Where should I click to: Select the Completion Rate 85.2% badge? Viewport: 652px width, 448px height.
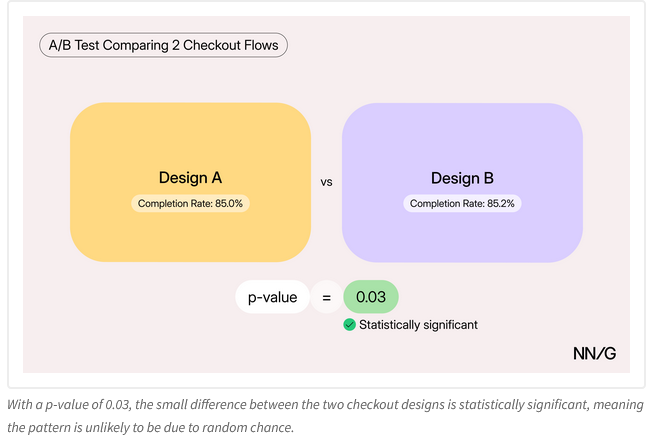click(462, 203)
